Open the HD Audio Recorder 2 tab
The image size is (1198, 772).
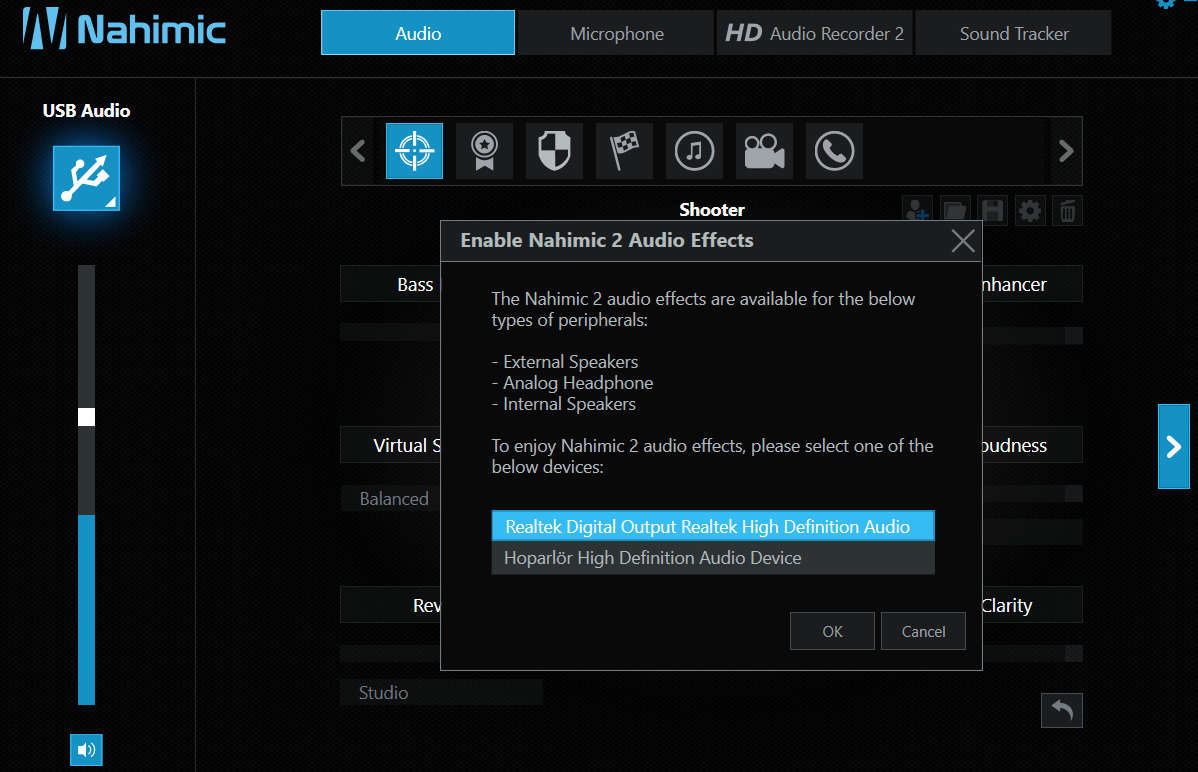tap(814, 33)
